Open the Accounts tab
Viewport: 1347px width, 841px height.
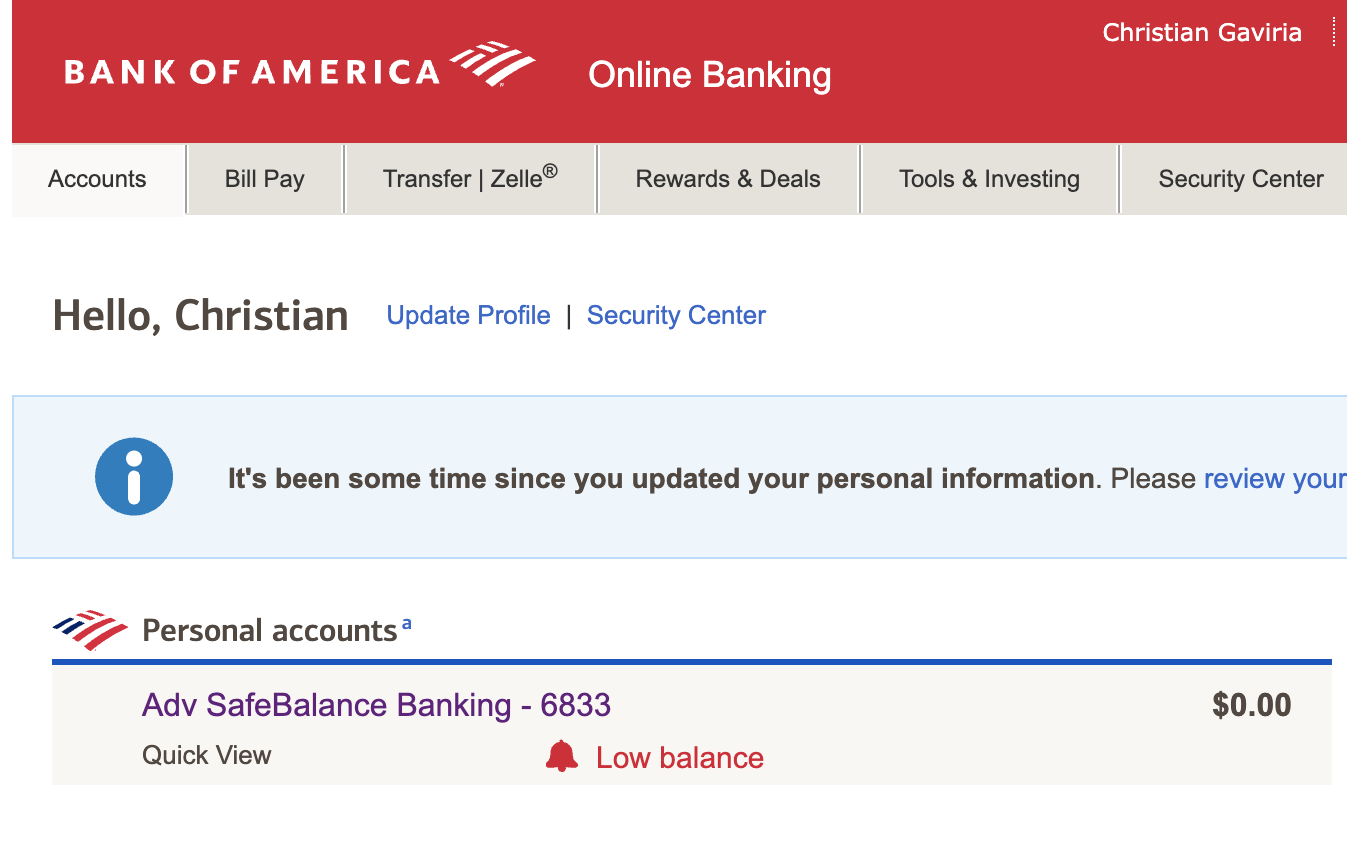[97, 179]
